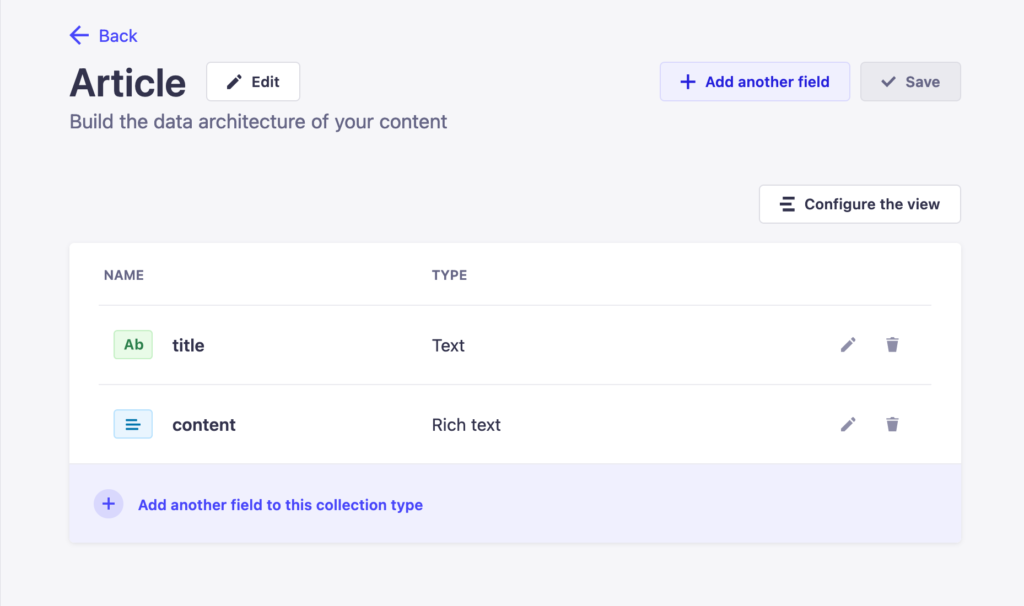The width and height of the screenshot is (1024, 606).
Task: Navigate back using the Back link
Action: [x=103, y=35]
